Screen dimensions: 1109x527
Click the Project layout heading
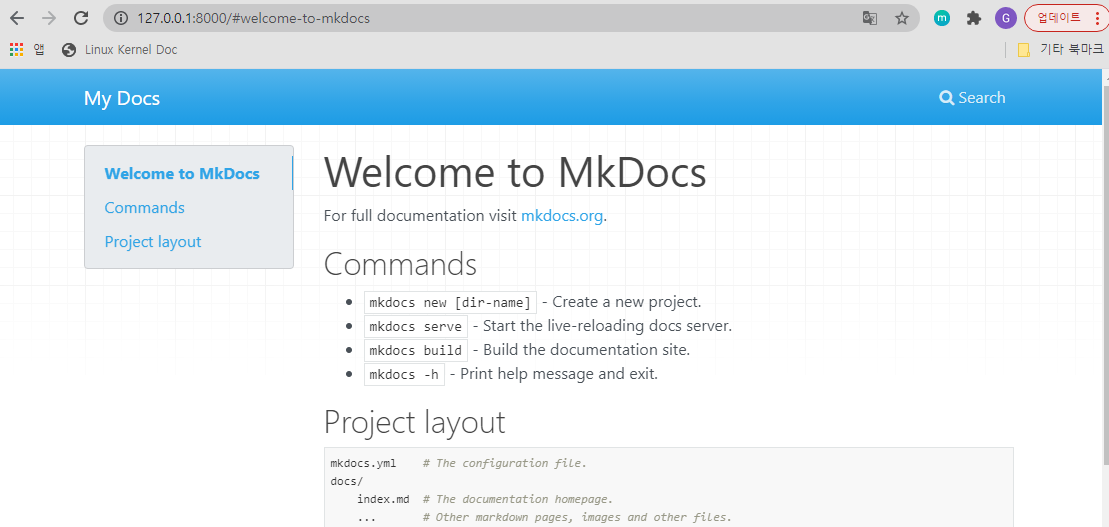click(x=414, y=422)
